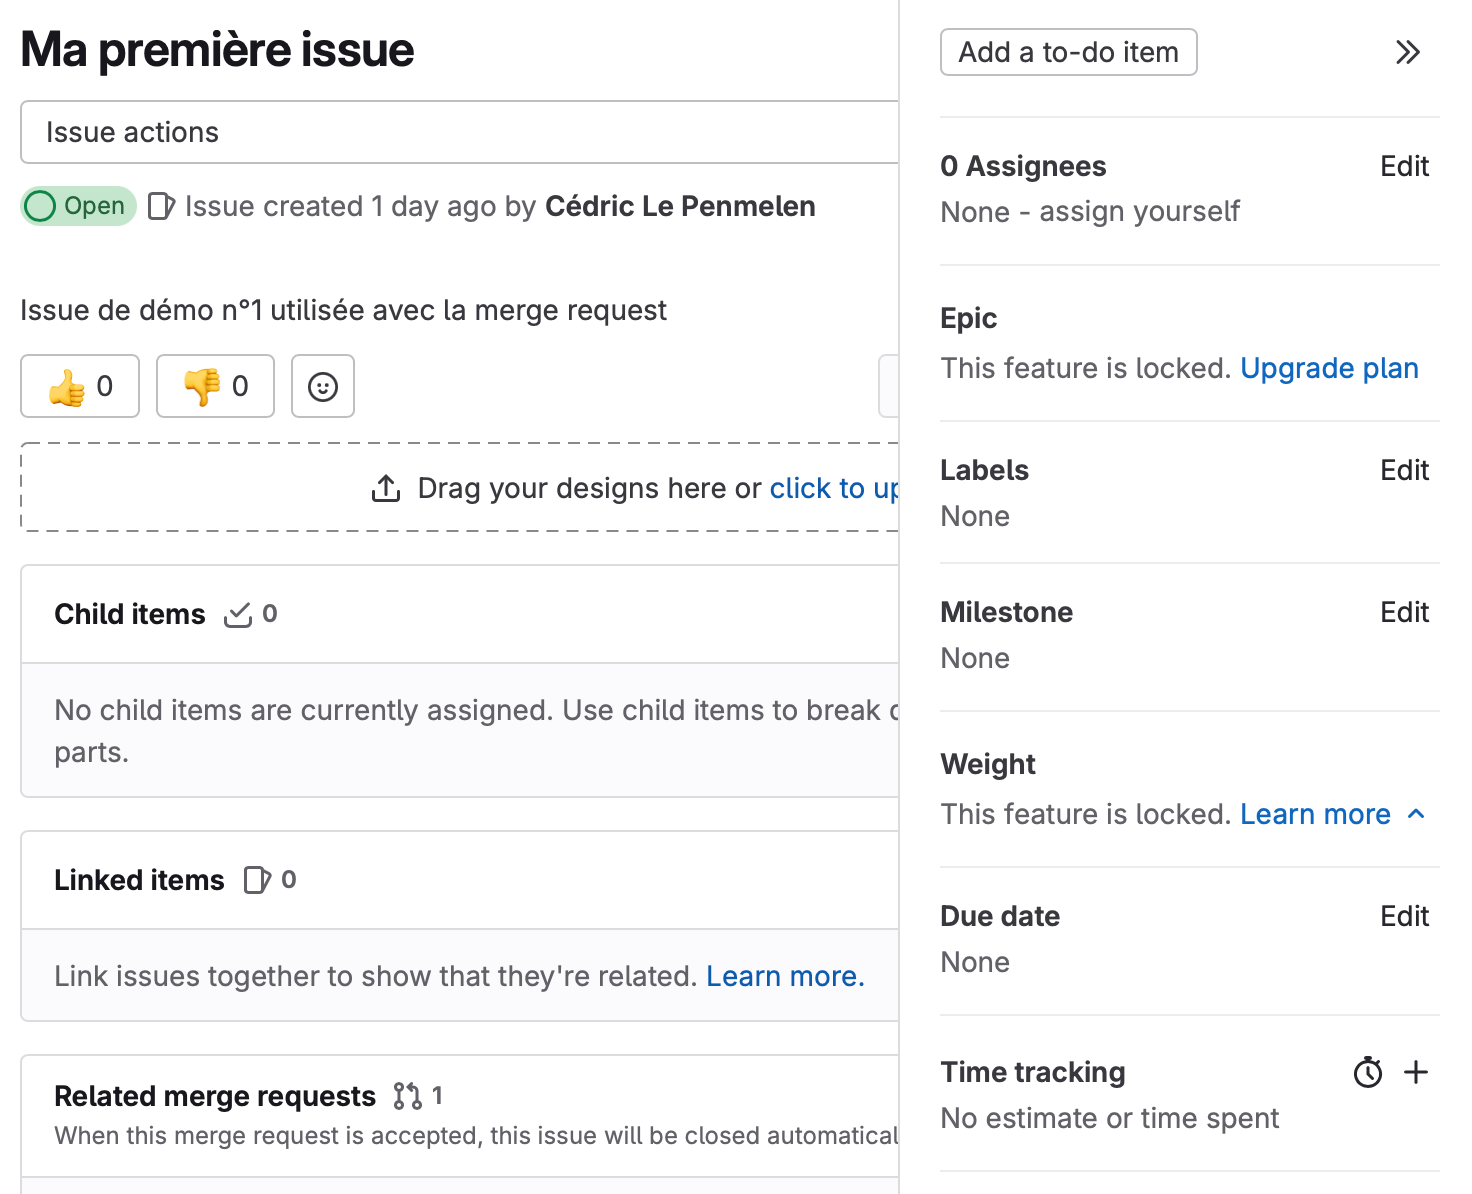Click the Open status badge
The height and width of the screenshot is (1194, 1472).
coord(77,206)
